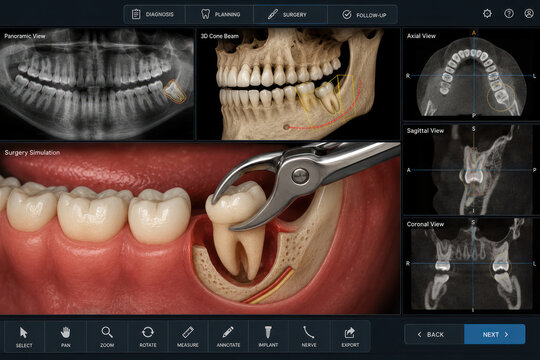Open the Sagittal View CT slice
Viewport: 540px width, 360px height.
point(471,169)
